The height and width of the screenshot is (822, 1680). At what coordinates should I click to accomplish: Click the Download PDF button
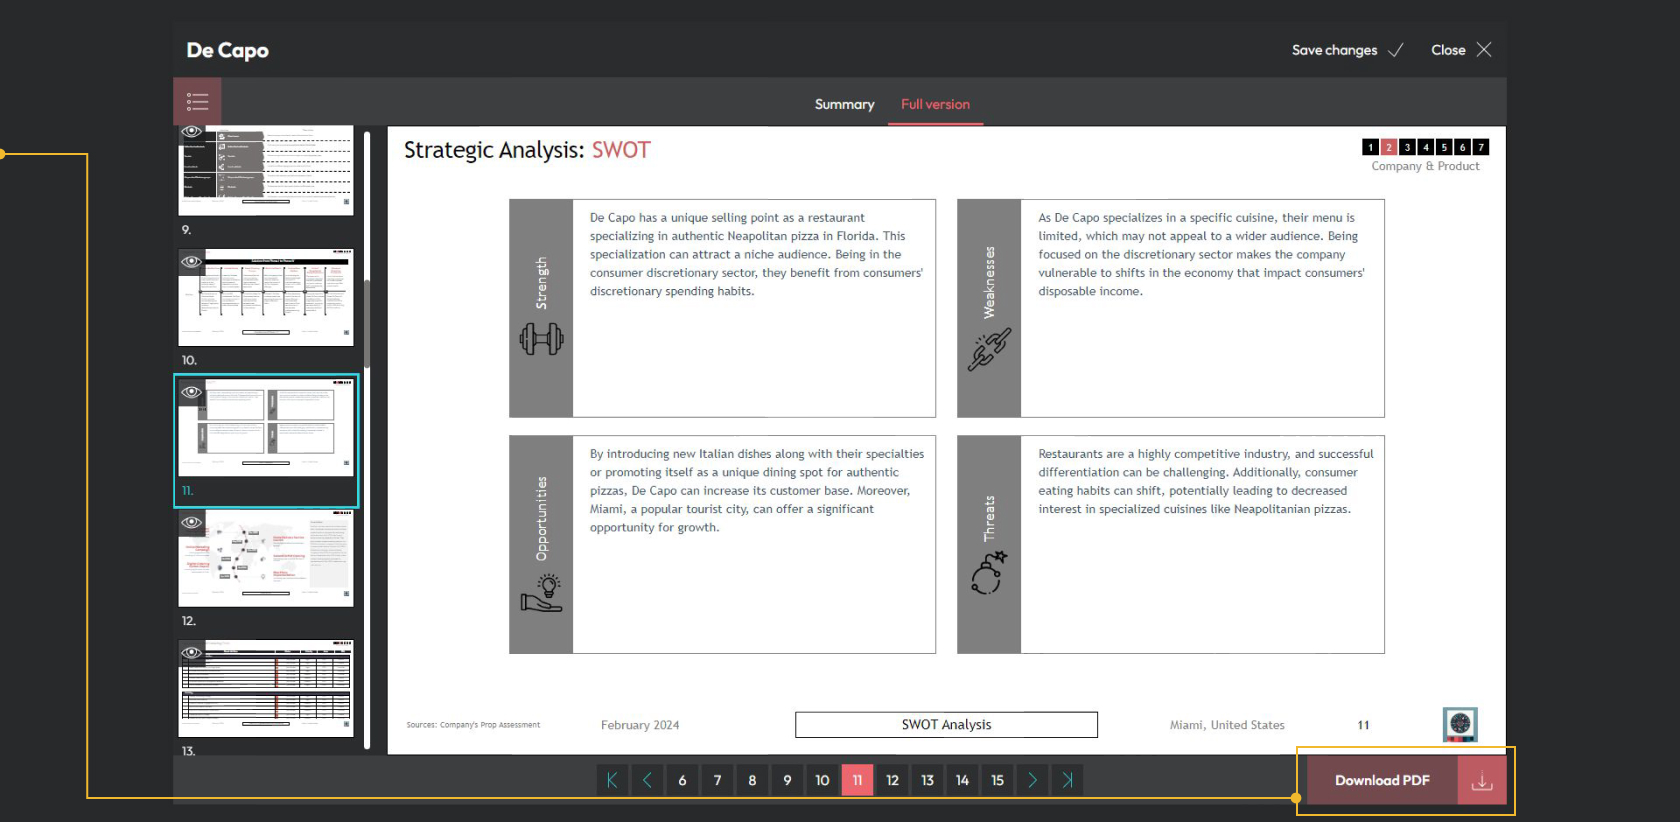click(1383, 781)
